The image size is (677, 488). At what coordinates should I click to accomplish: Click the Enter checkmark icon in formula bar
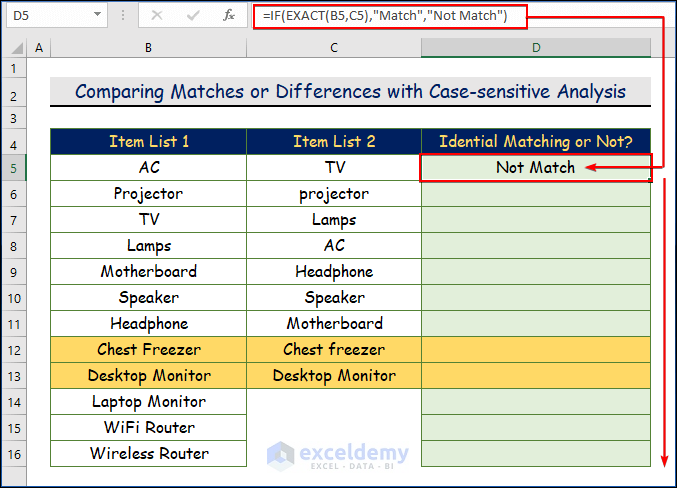pyautogui.click(x=192, y=15)
